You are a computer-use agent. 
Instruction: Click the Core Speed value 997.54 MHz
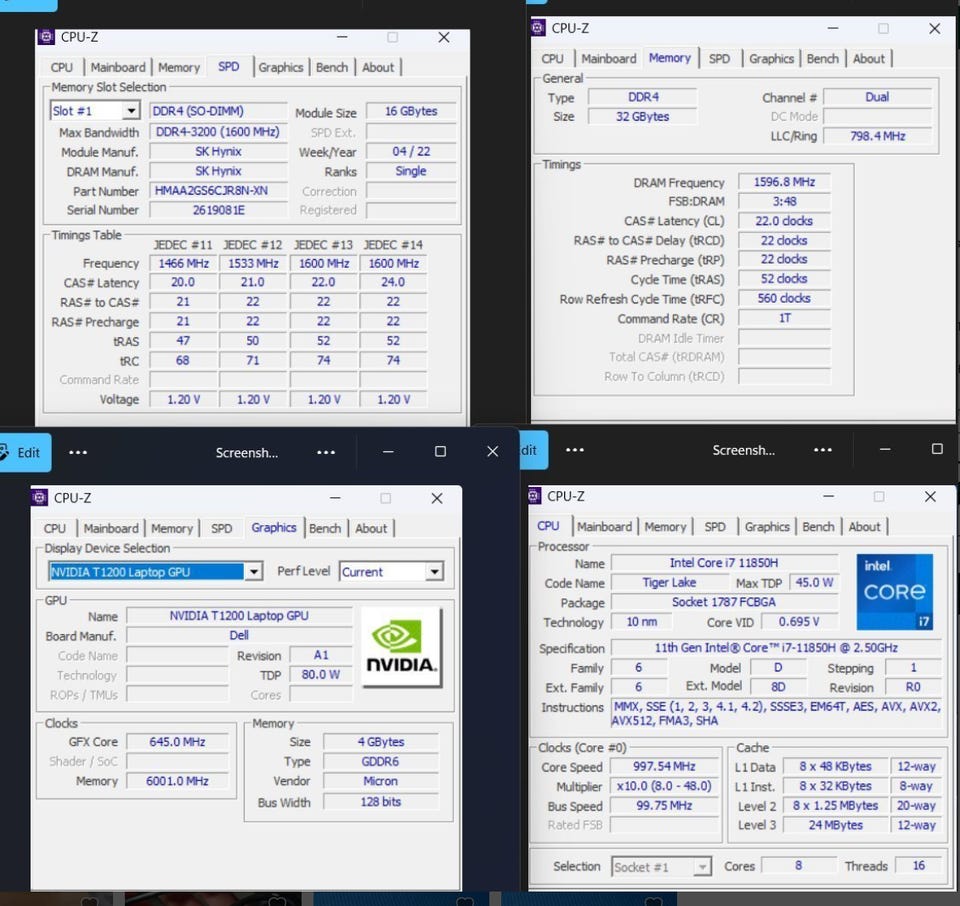[x=664, y=766]
